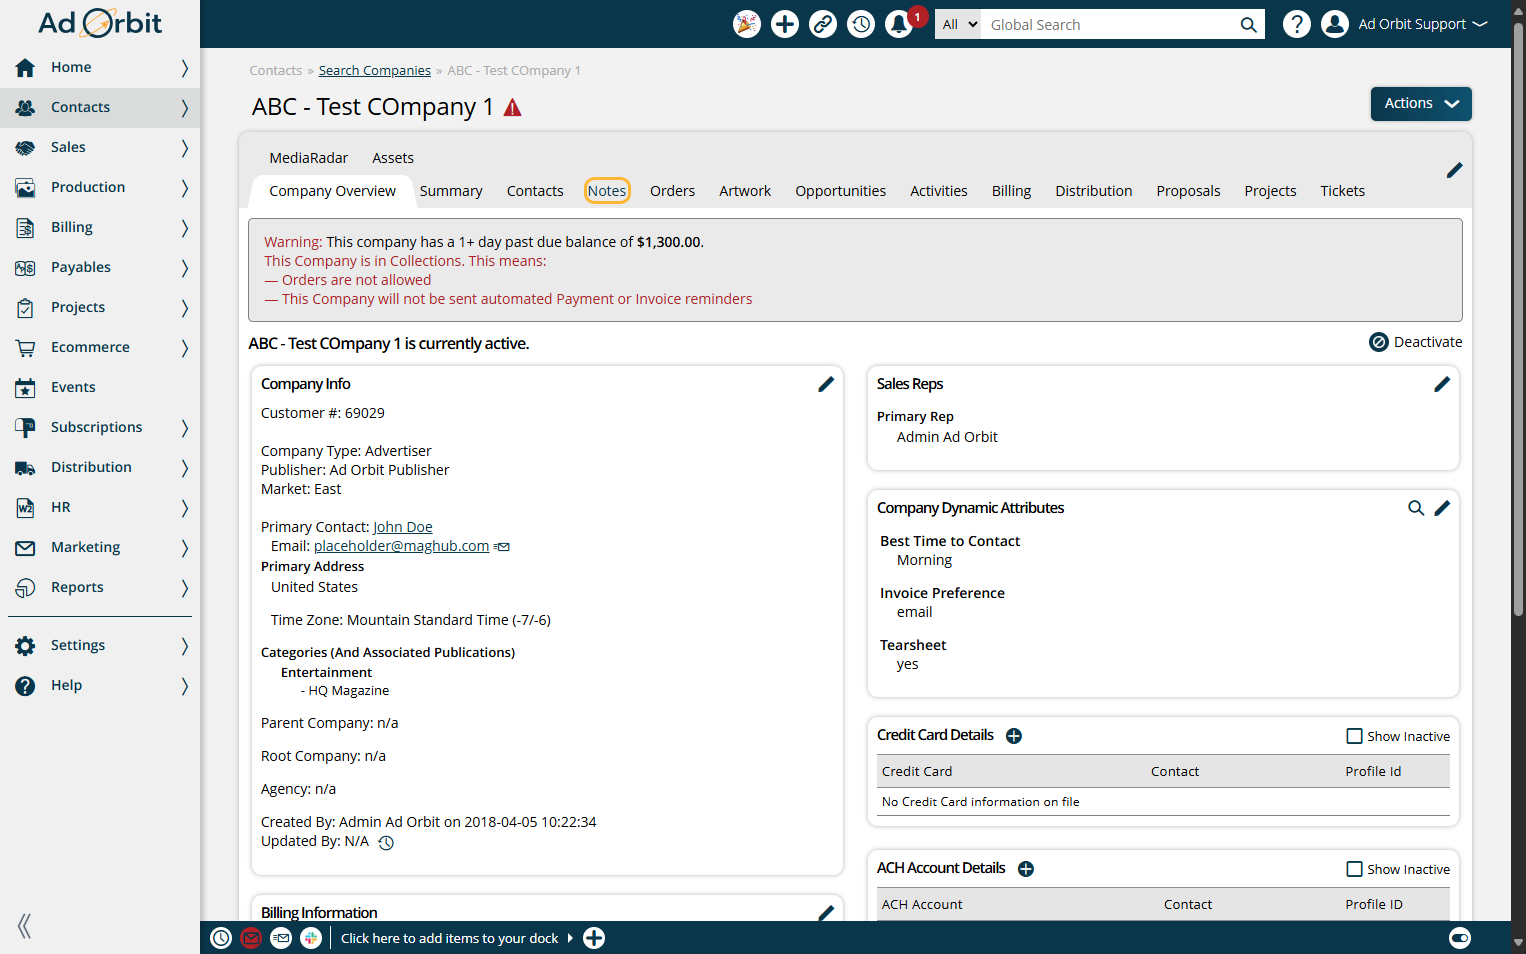Collapse the left sidebar with double chevron

coord(25,926)
